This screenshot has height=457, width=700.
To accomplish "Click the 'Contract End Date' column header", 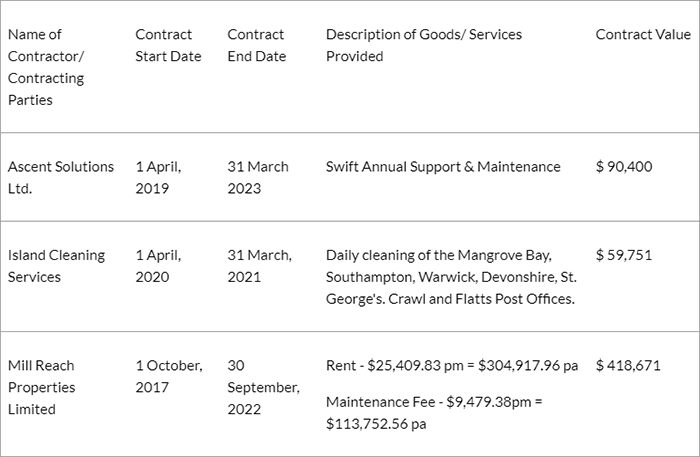I will tap(256, 45).
